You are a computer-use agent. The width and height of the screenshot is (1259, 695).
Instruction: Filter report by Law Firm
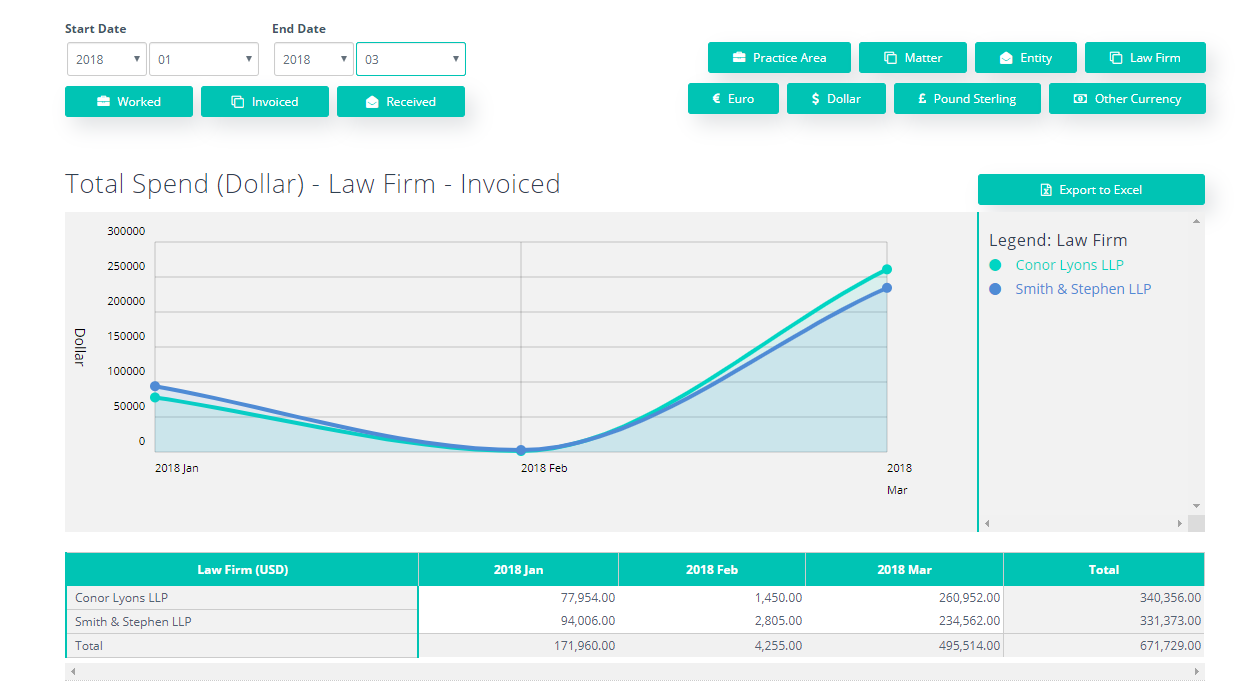click(1145, 57)
